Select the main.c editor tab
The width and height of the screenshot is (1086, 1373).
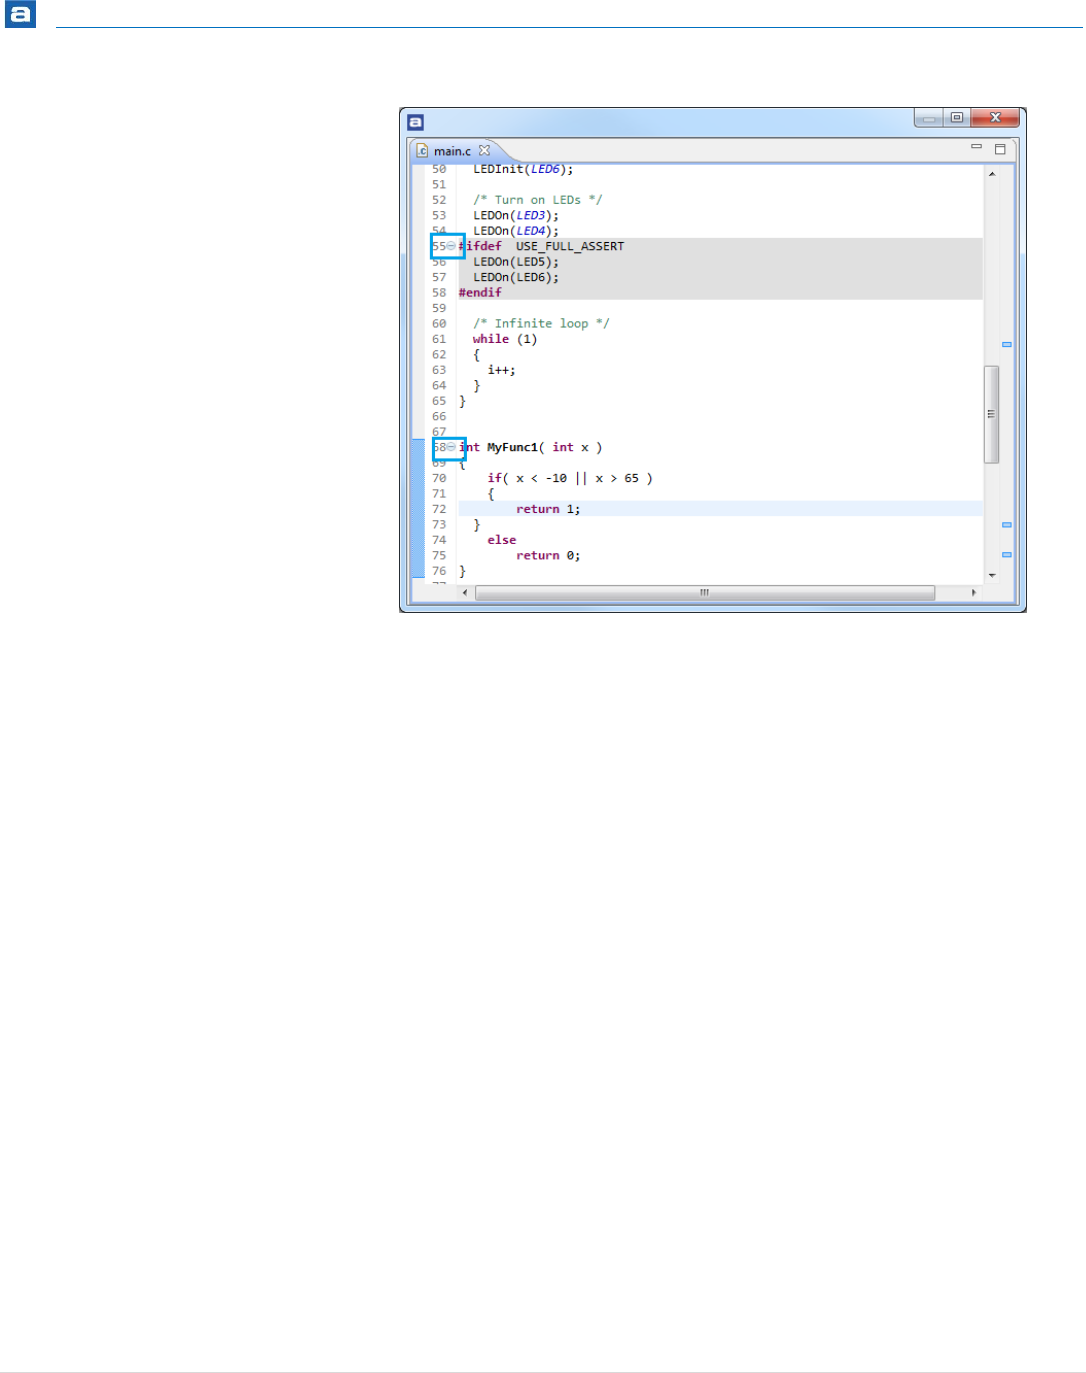pyautogui.click(x=452, y=151)
